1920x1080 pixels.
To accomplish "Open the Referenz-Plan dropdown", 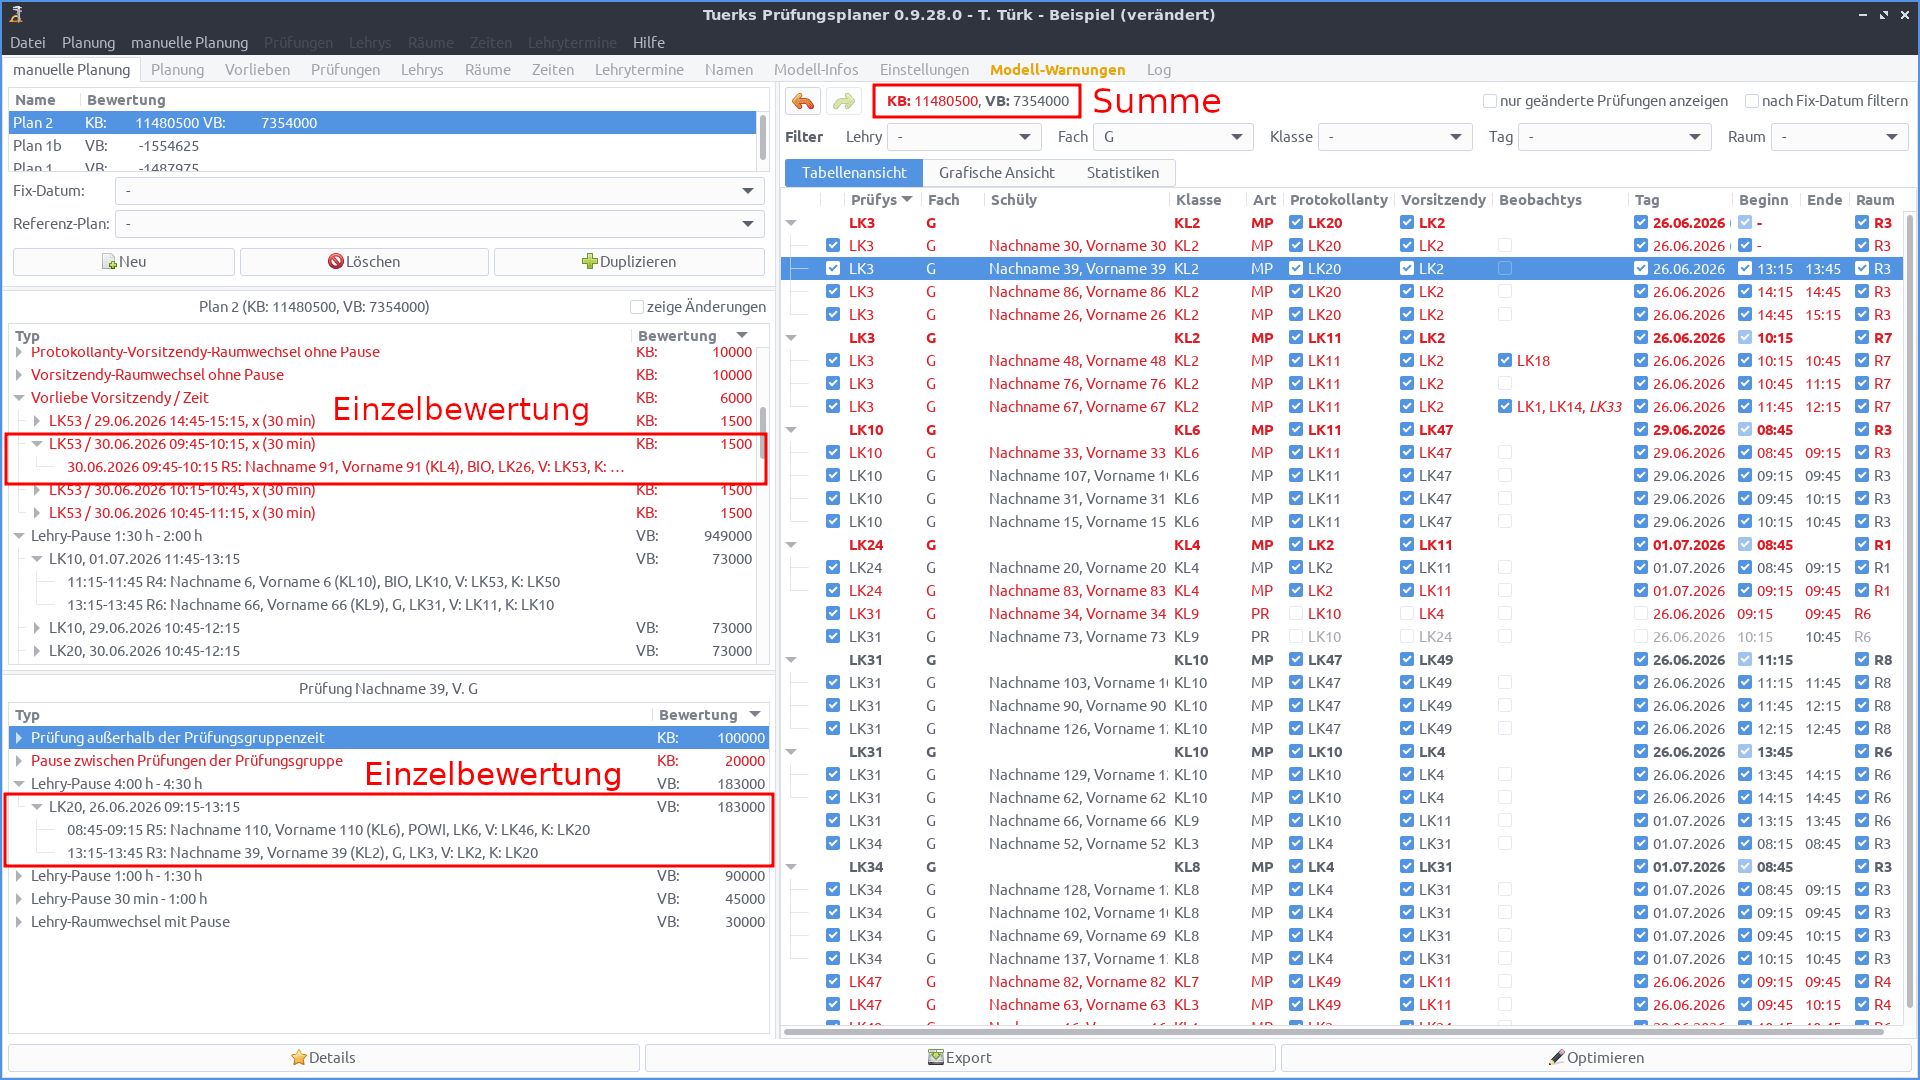I will pyautogui.click(x=747, y=223).
